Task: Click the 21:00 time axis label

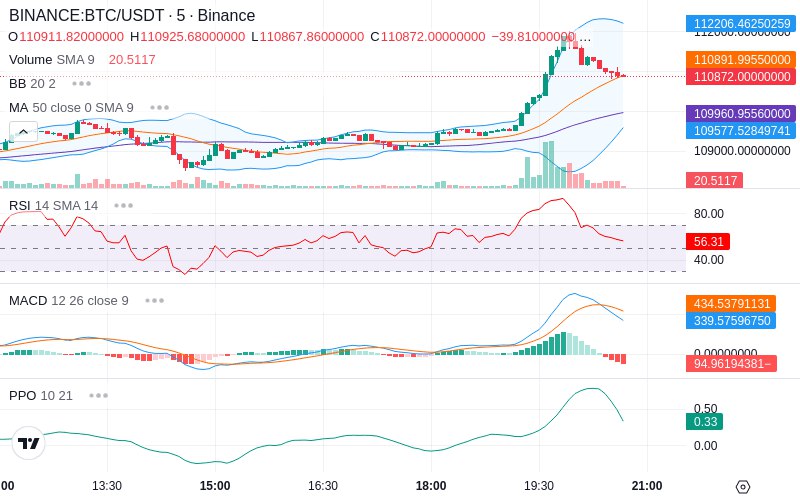Action: [647, 486]
